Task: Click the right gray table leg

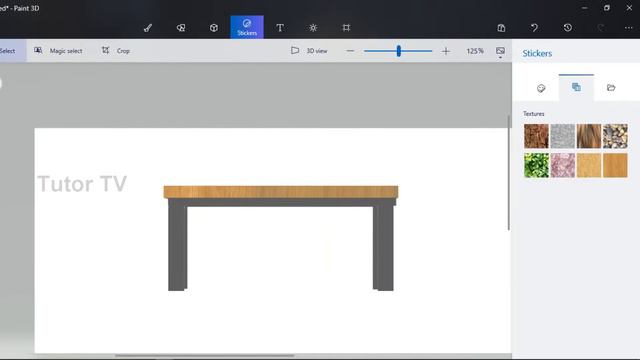Action: tap(383, 248)
